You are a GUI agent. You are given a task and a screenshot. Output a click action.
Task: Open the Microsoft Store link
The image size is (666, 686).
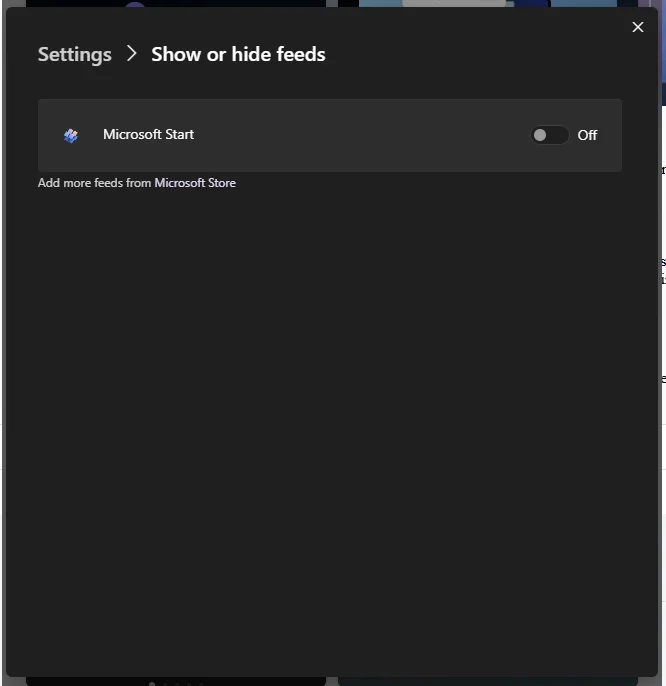pyautogui.click(x=195, y=183)
